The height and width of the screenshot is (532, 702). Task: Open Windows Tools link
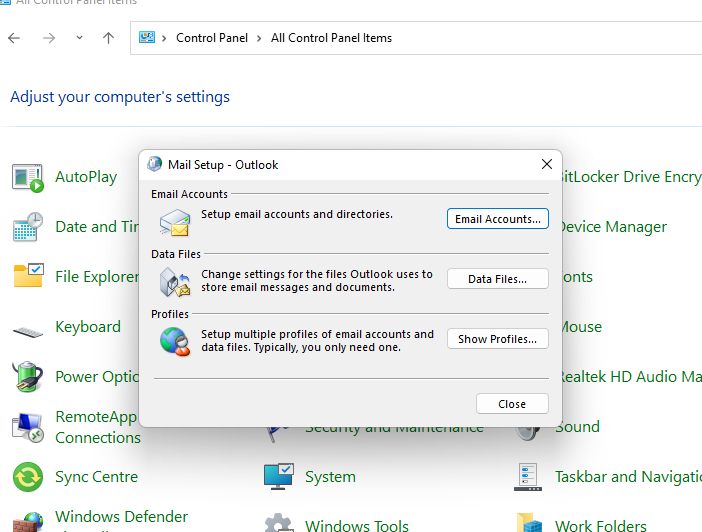pos(357,525)
